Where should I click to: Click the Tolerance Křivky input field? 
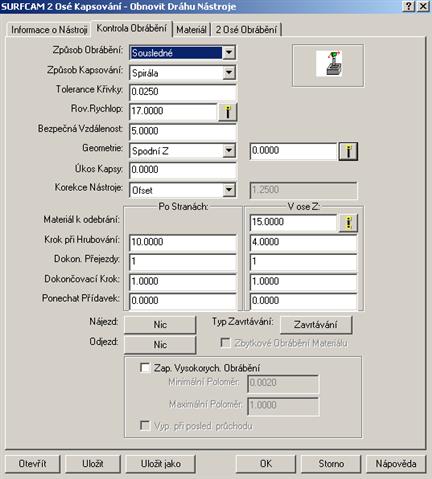click(183, 92)
